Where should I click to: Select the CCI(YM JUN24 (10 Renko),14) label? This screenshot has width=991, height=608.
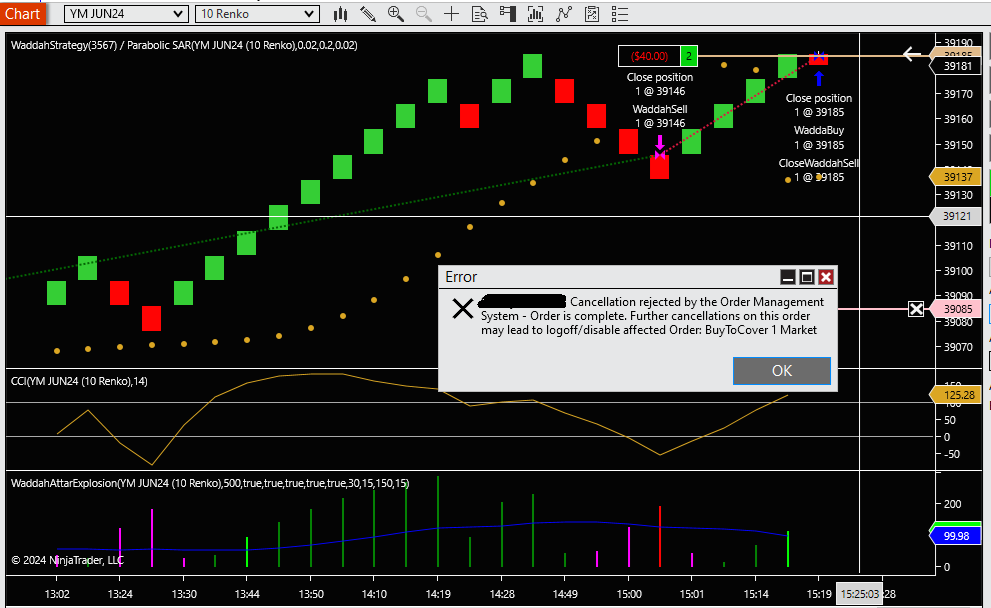pos(79,381)
